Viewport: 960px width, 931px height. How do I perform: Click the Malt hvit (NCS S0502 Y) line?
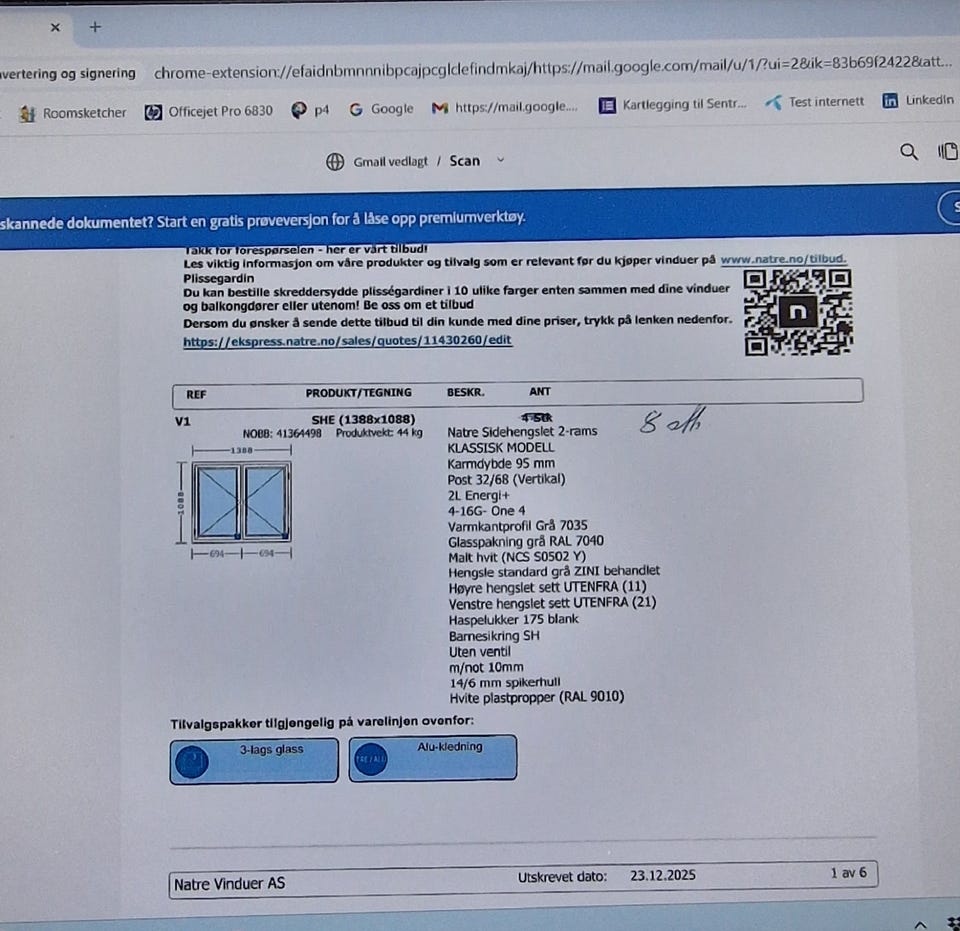[517, 557]
